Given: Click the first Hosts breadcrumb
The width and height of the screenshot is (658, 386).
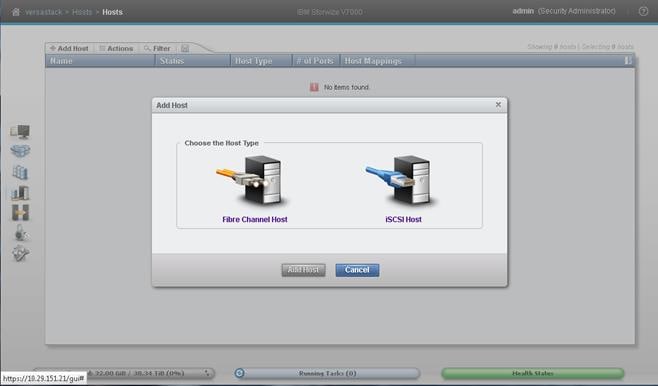Looking at the screenshot, I should click(82, 12).
